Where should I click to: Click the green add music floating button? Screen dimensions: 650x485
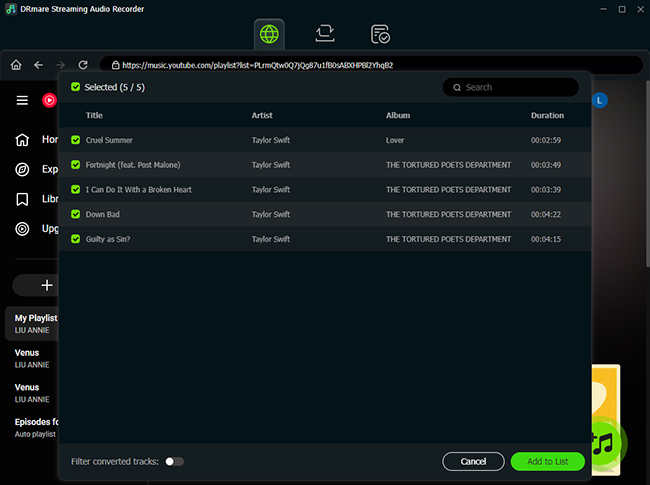tap(604, 444)
